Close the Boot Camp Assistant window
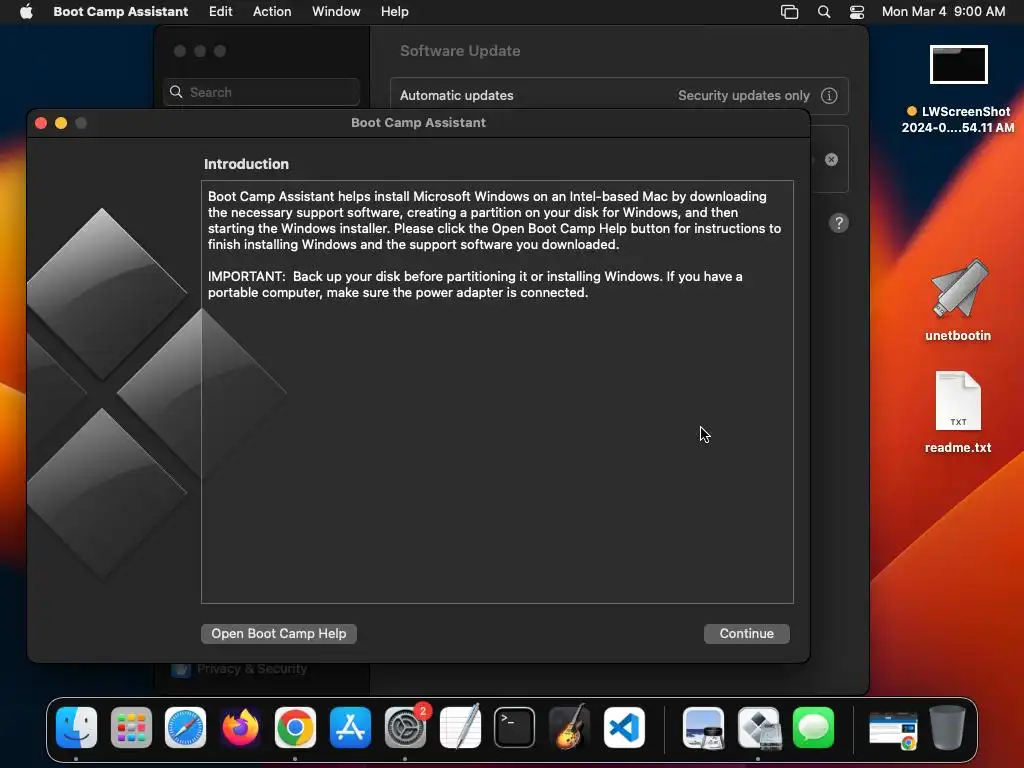 [41, 123]
